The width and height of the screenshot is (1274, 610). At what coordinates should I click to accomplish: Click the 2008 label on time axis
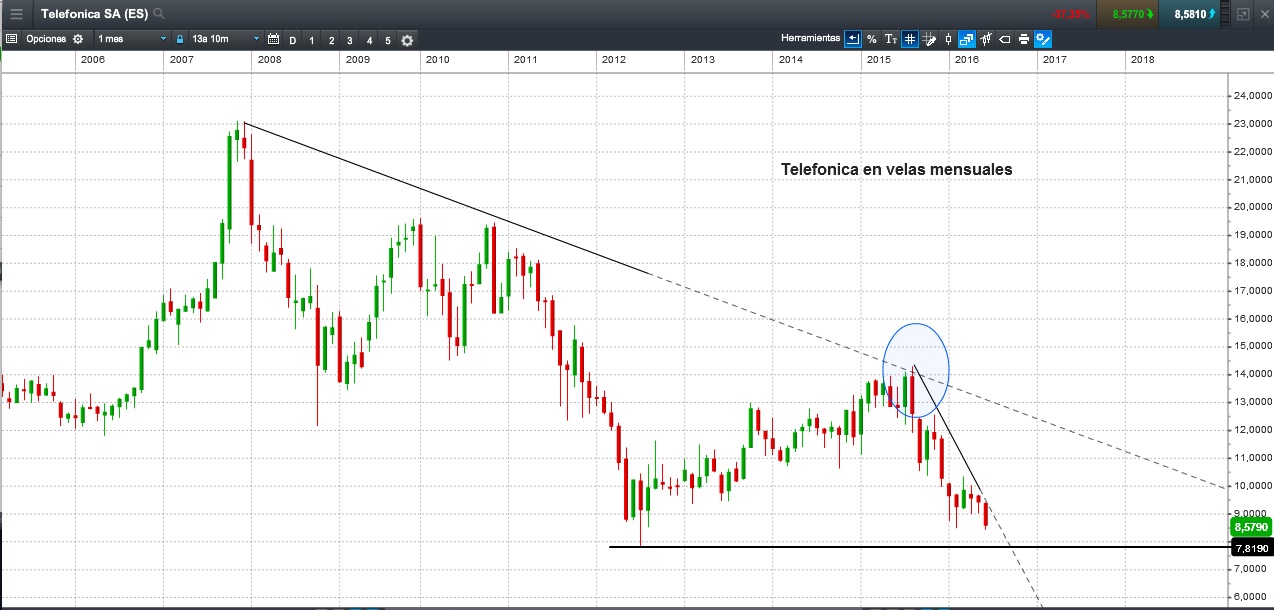tap(269, 60)
